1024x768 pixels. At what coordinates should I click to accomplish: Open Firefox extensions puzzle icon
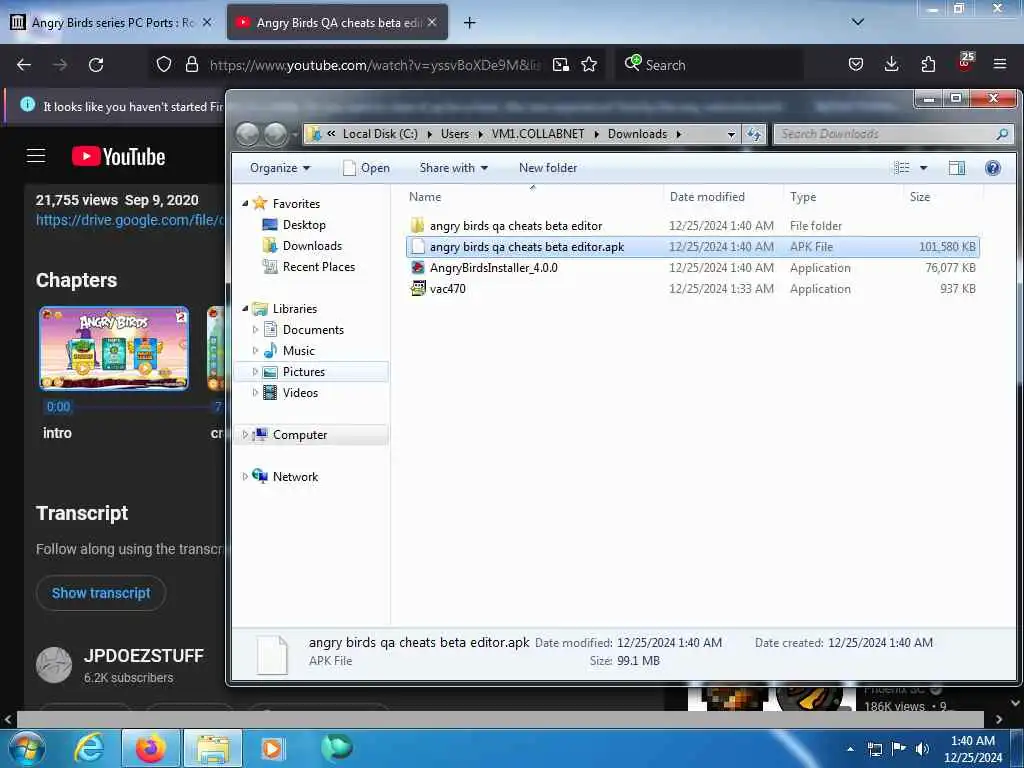928,64
